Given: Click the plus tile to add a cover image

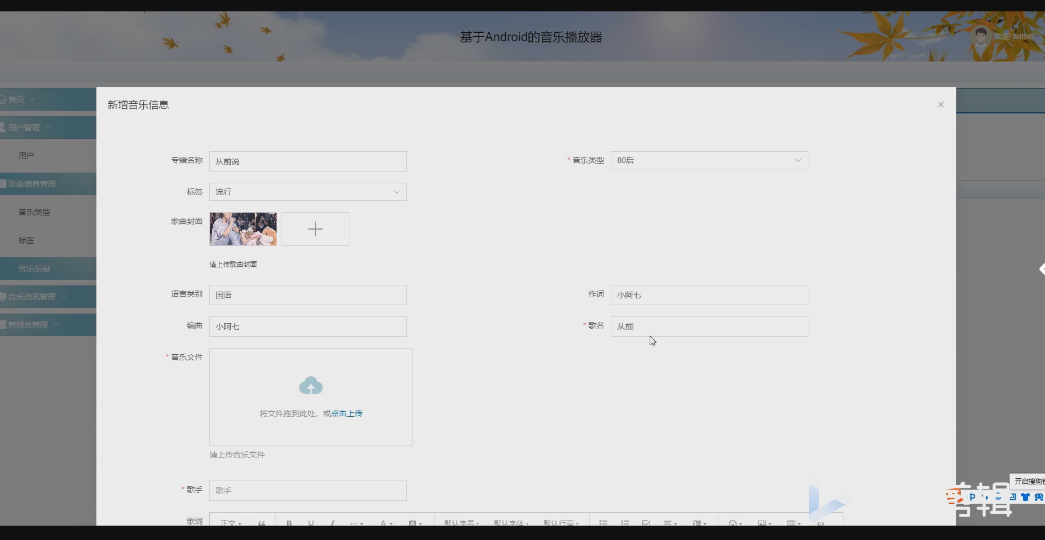Looking at the screenshot, I should click(315, 229).
